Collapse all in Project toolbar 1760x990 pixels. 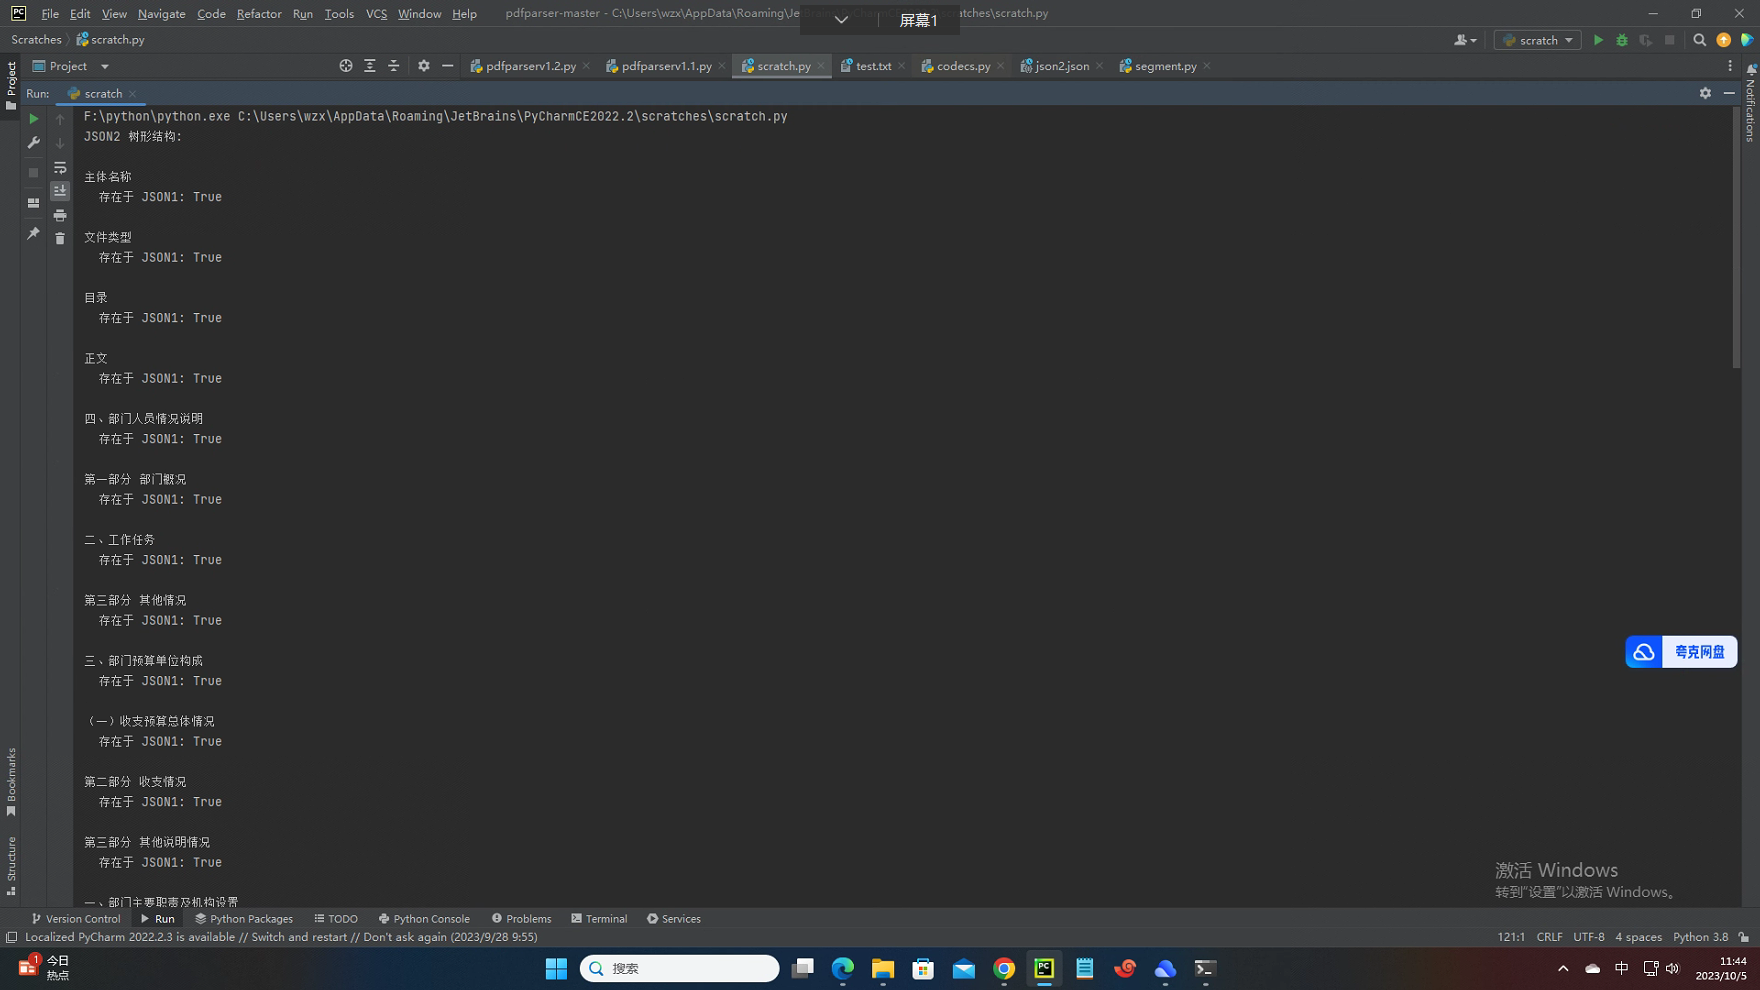pos(394,66)
